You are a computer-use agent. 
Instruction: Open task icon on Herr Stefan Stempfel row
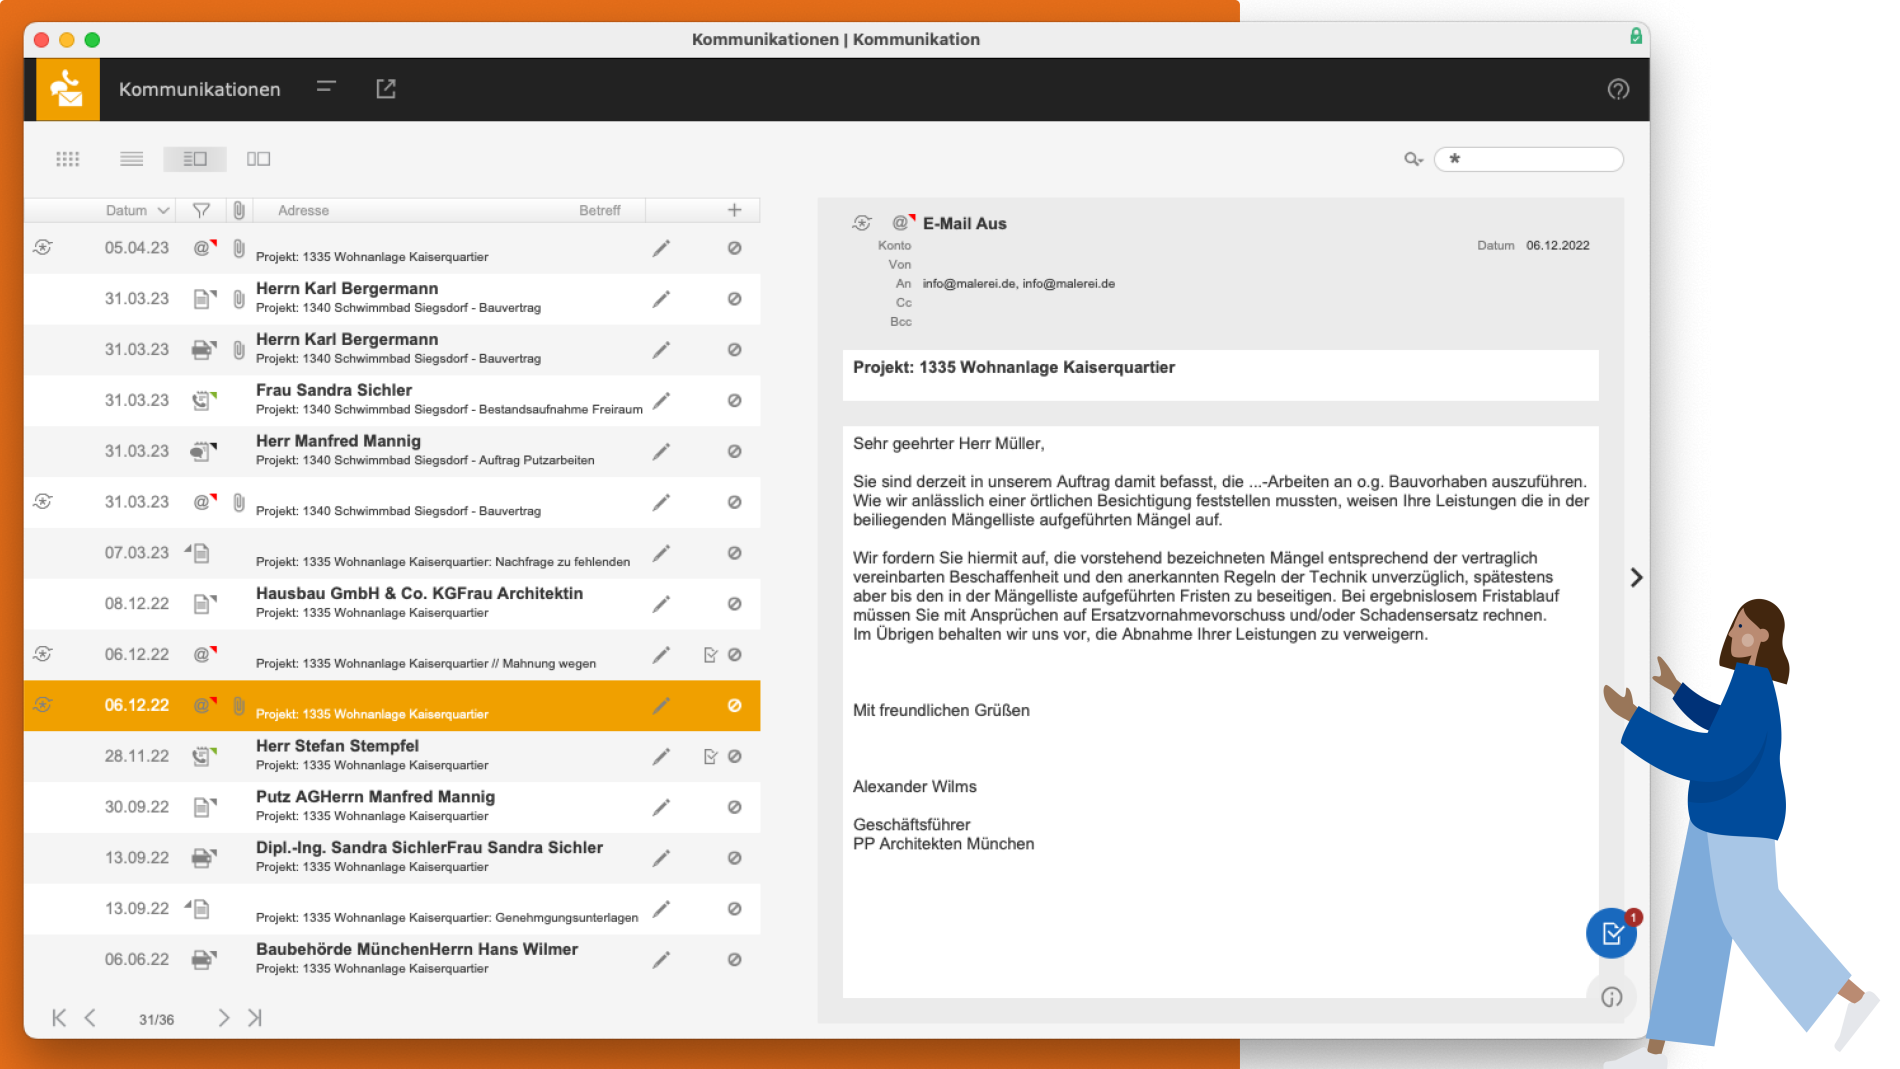pos(710,757)
